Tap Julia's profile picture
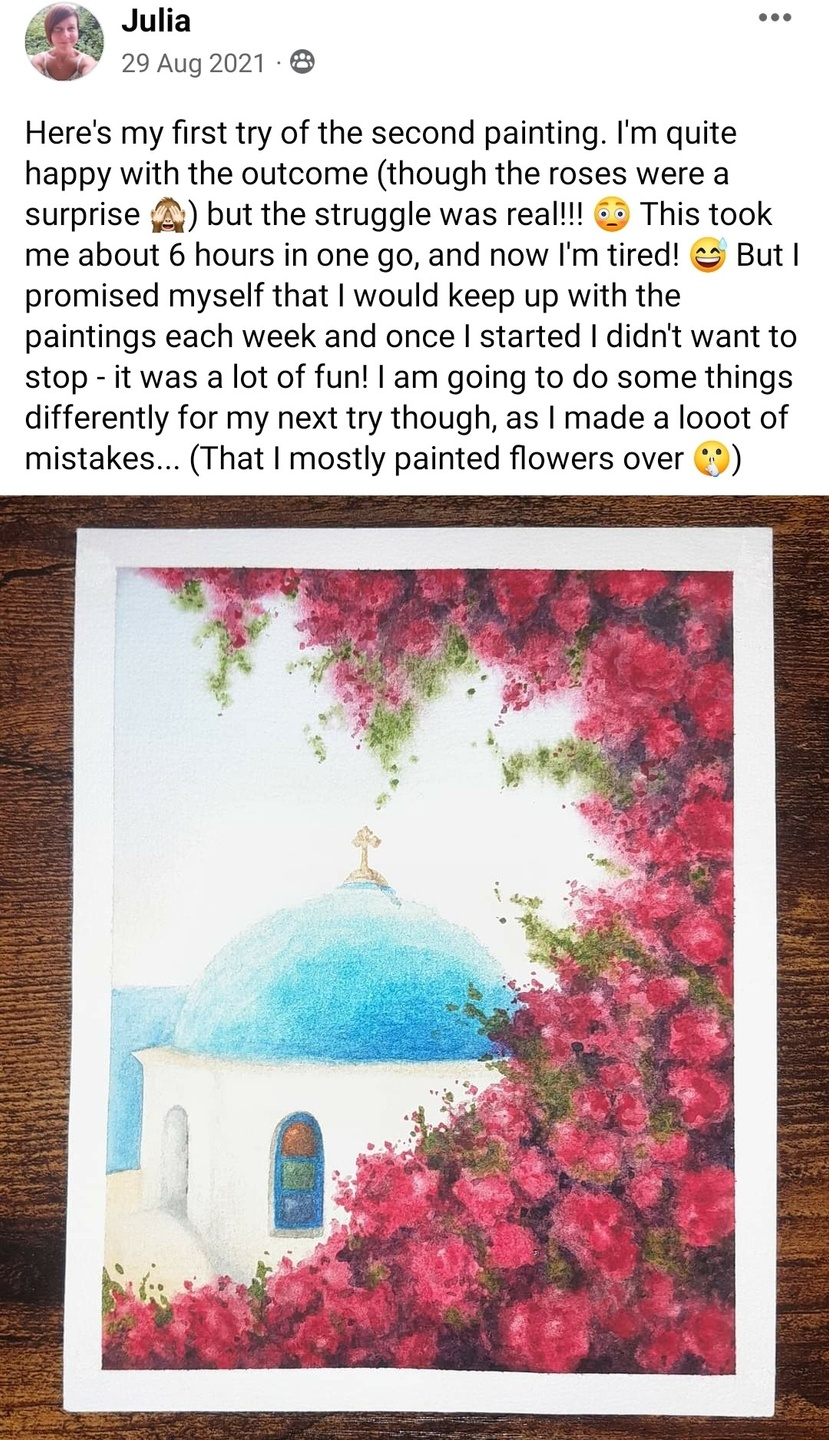The height and width of the screenshot is (1440, 829). (x=64, y=41)
